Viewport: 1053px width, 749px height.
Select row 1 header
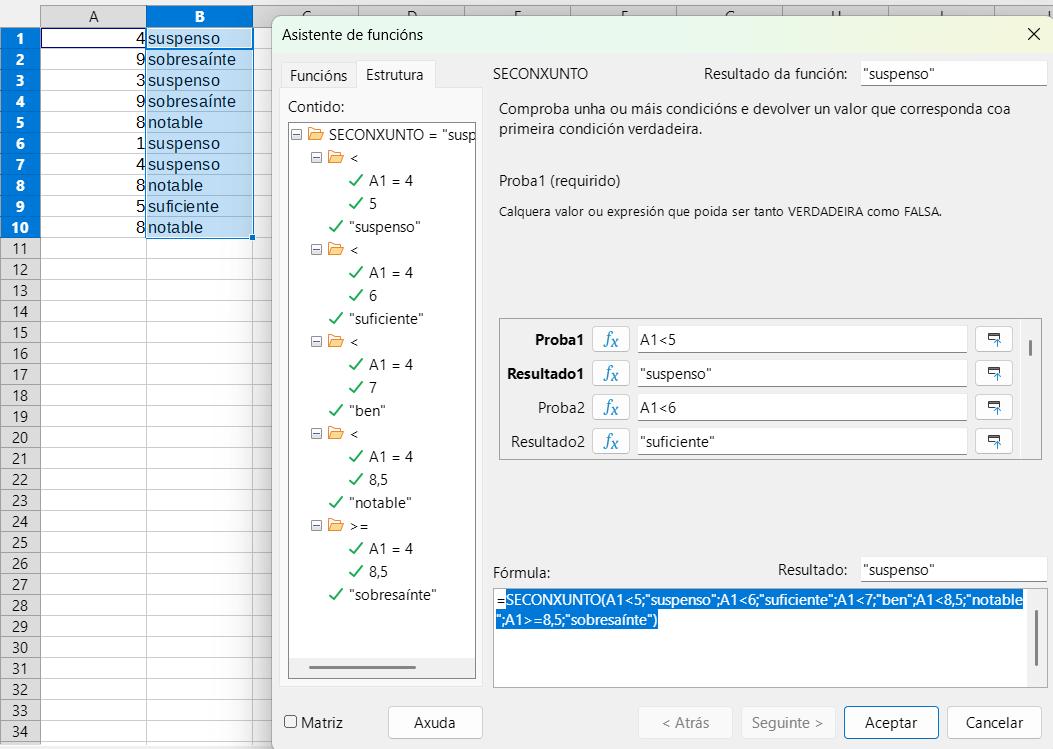click(x=20, y=38)
